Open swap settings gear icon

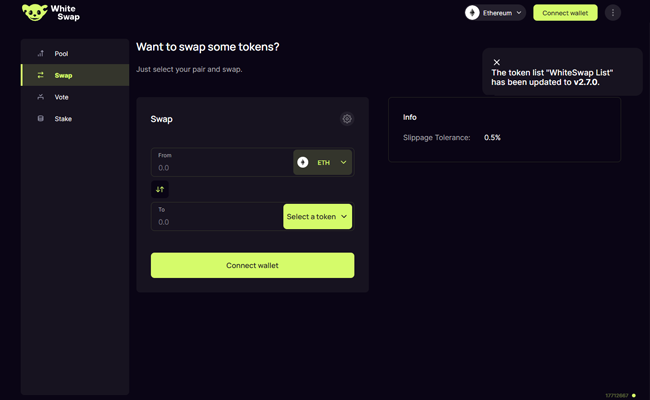347,119
